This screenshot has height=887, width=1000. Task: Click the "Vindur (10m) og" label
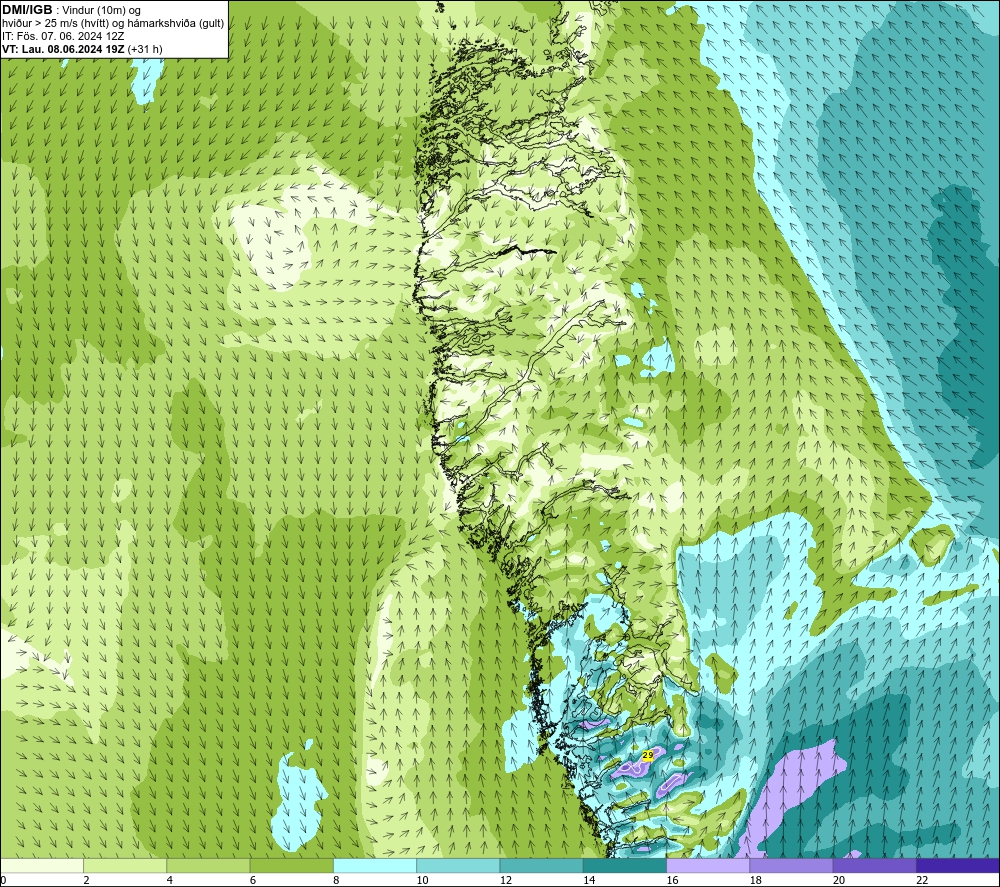tap(101, 11)
